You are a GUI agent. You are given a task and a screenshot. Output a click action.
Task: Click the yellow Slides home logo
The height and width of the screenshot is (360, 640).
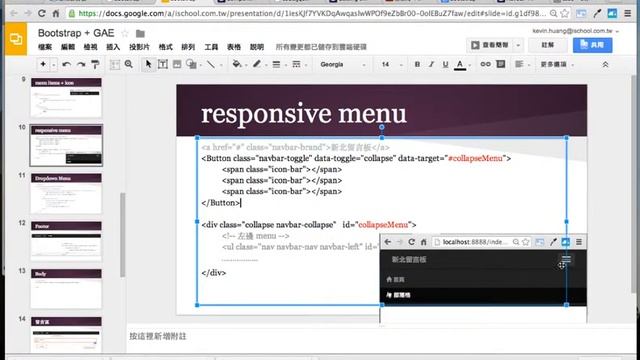pos(16,39)
